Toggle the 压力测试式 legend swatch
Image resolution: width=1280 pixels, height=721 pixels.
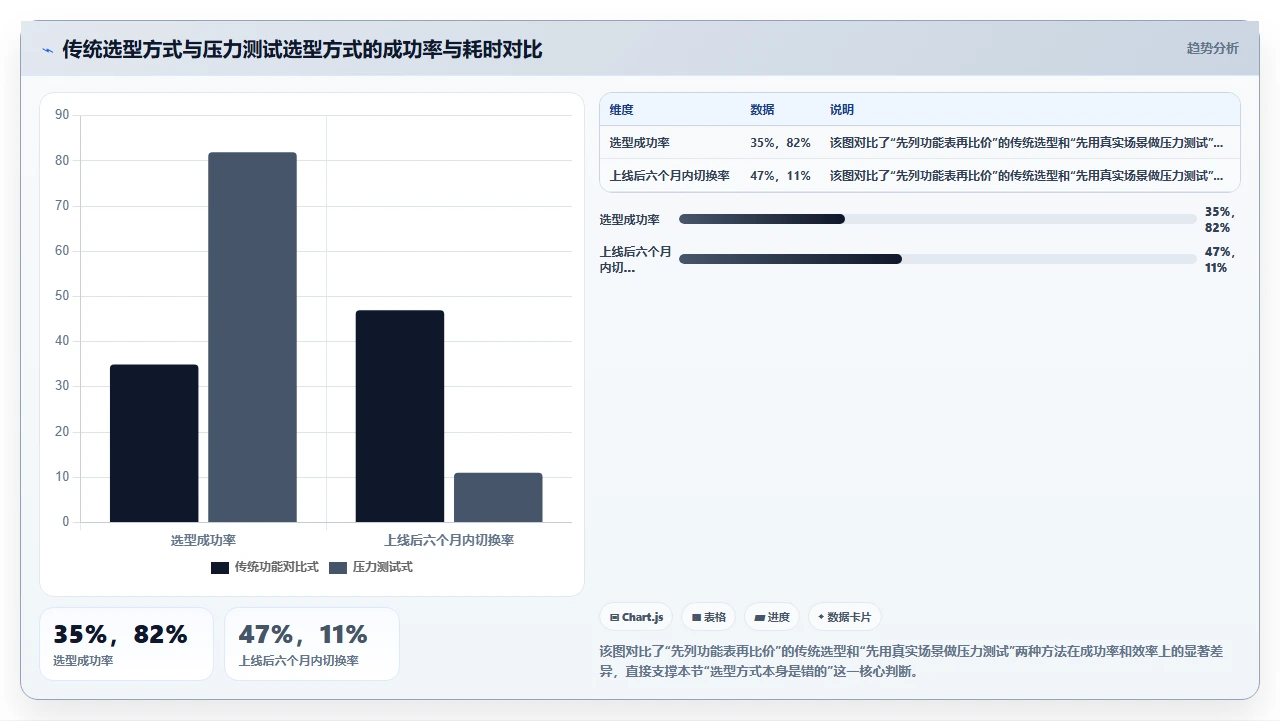(x=338, y=568)
